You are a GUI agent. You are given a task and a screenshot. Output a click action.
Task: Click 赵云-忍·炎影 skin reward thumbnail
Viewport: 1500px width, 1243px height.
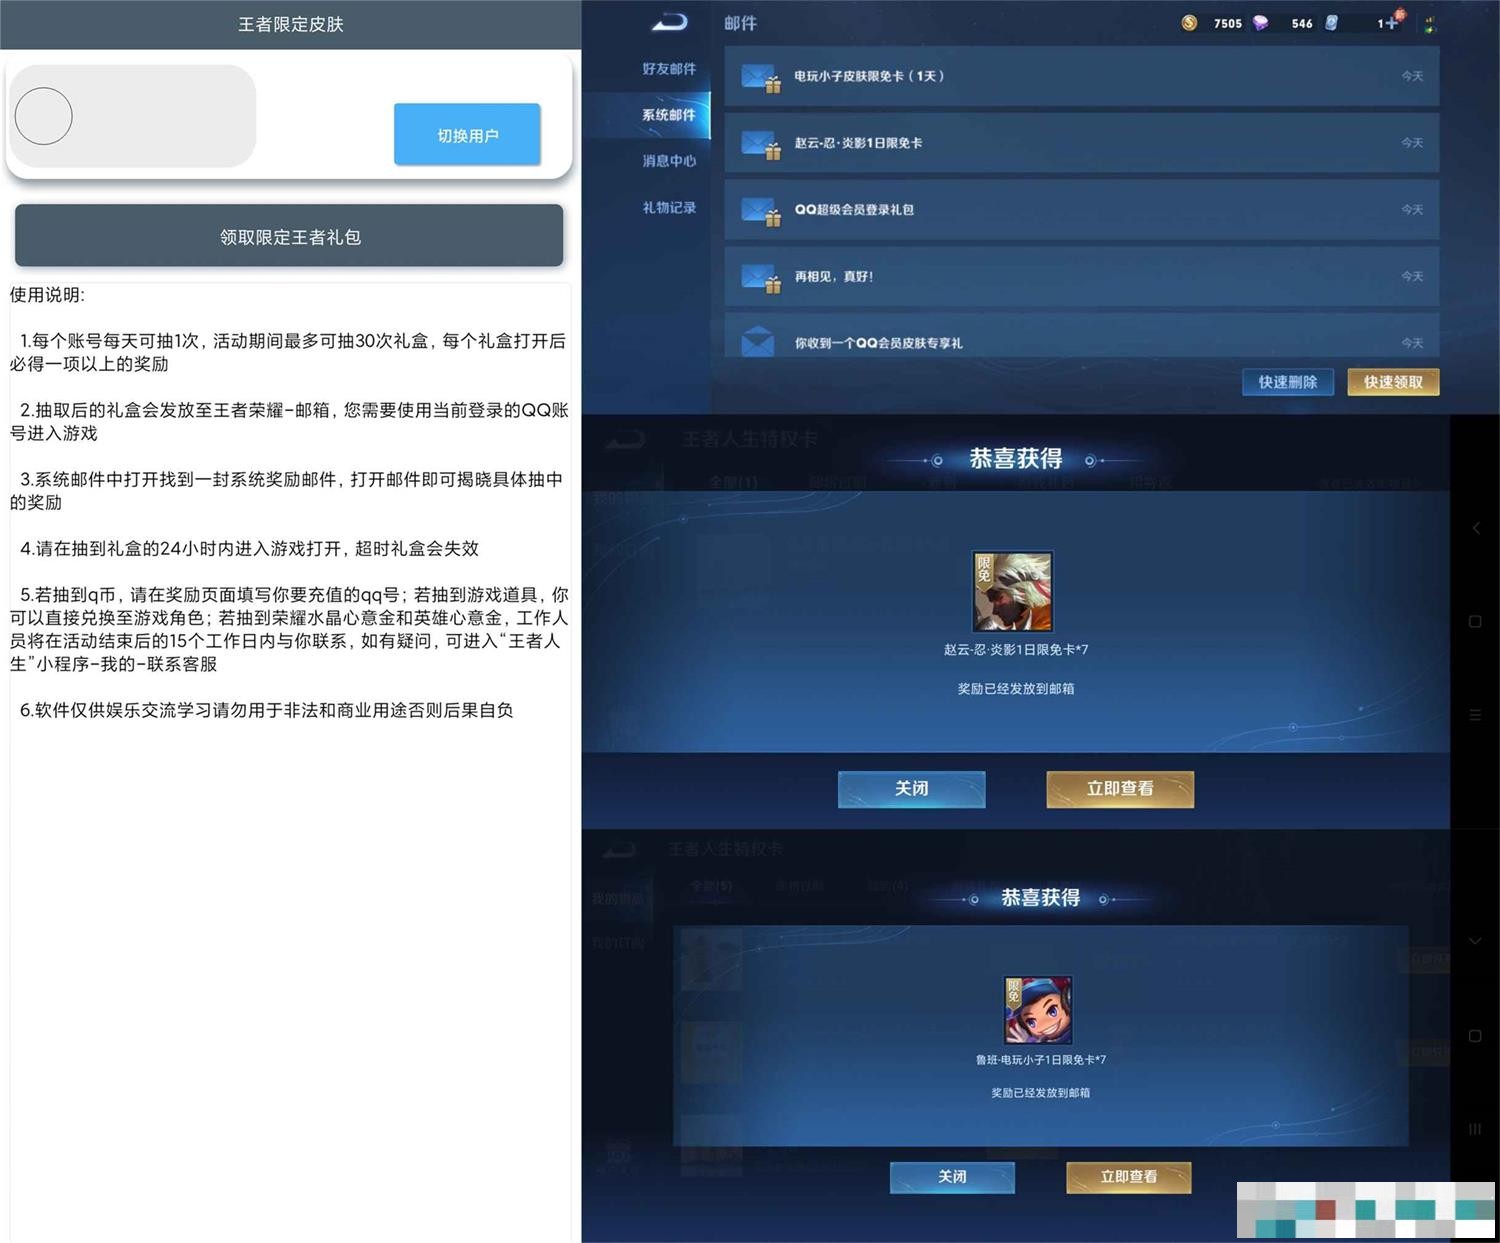pyautogui.click(x=1013, y=591)
